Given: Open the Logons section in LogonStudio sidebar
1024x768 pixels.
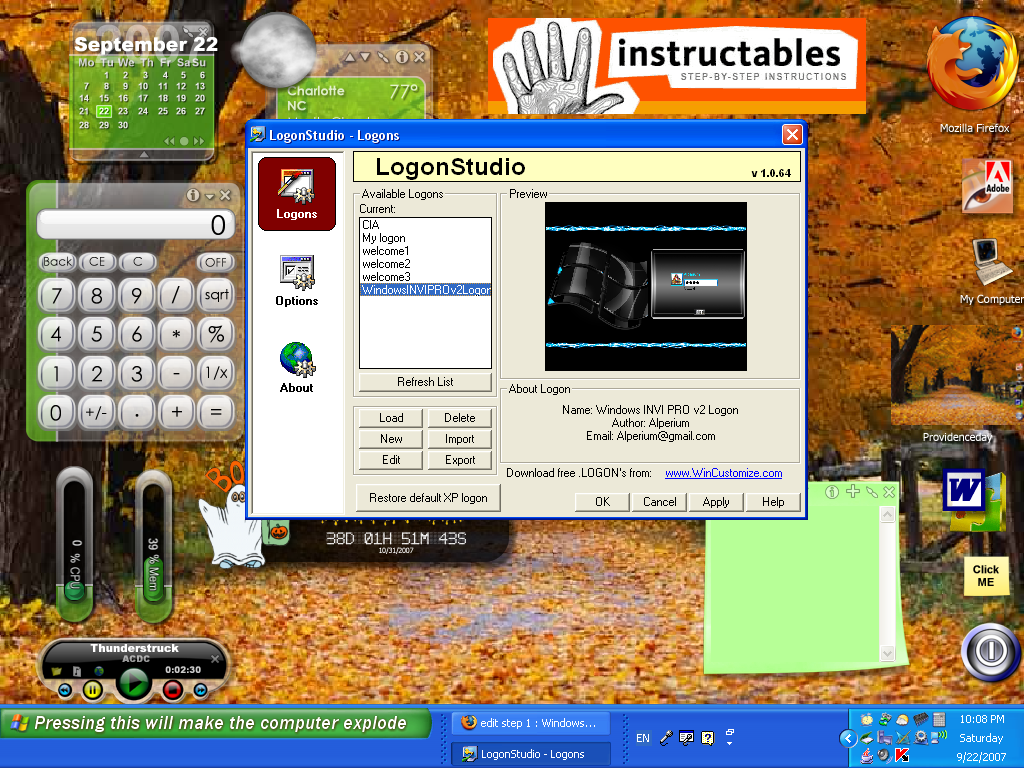Looking at the screenshot, I should 296,193.
